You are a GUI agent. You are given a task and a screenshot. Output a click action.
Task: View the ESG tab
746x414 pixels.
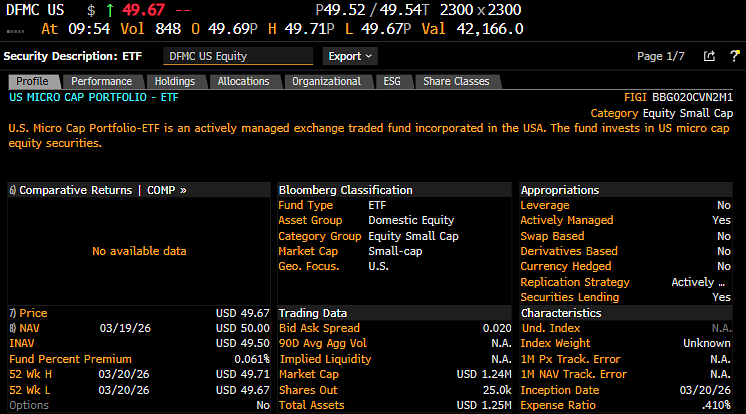(x=394, y=81)
